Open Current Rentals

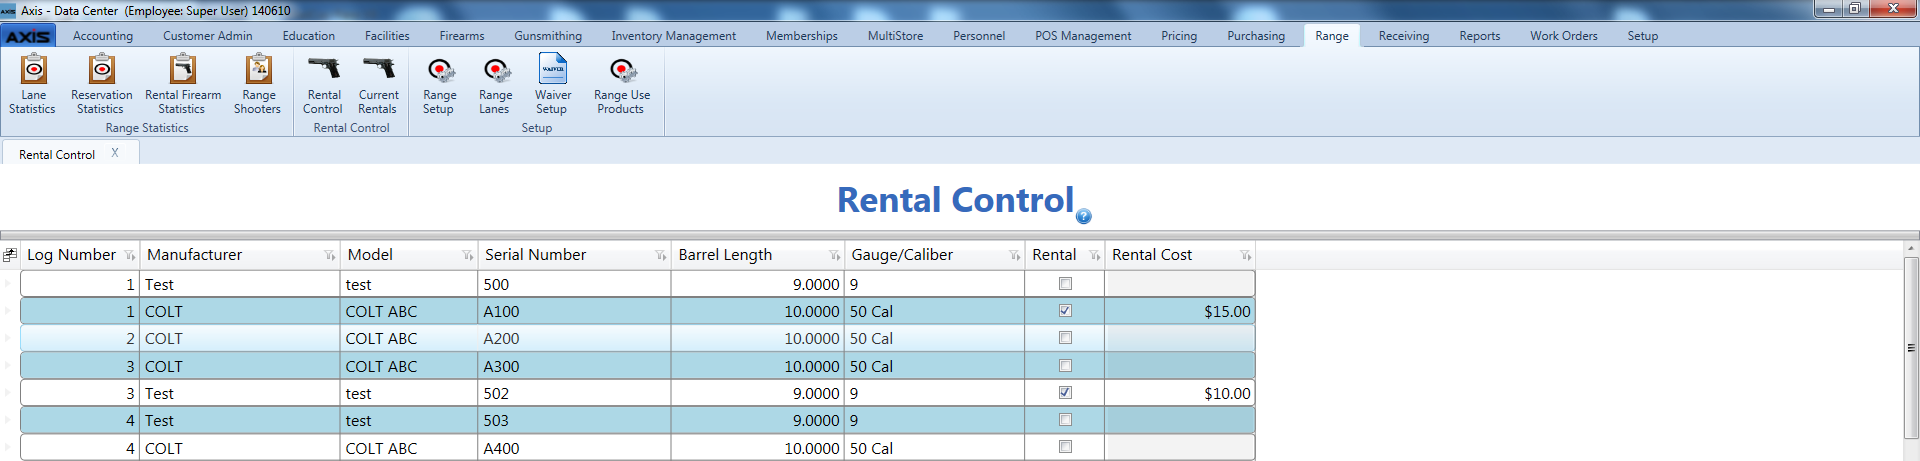[378, 86]
